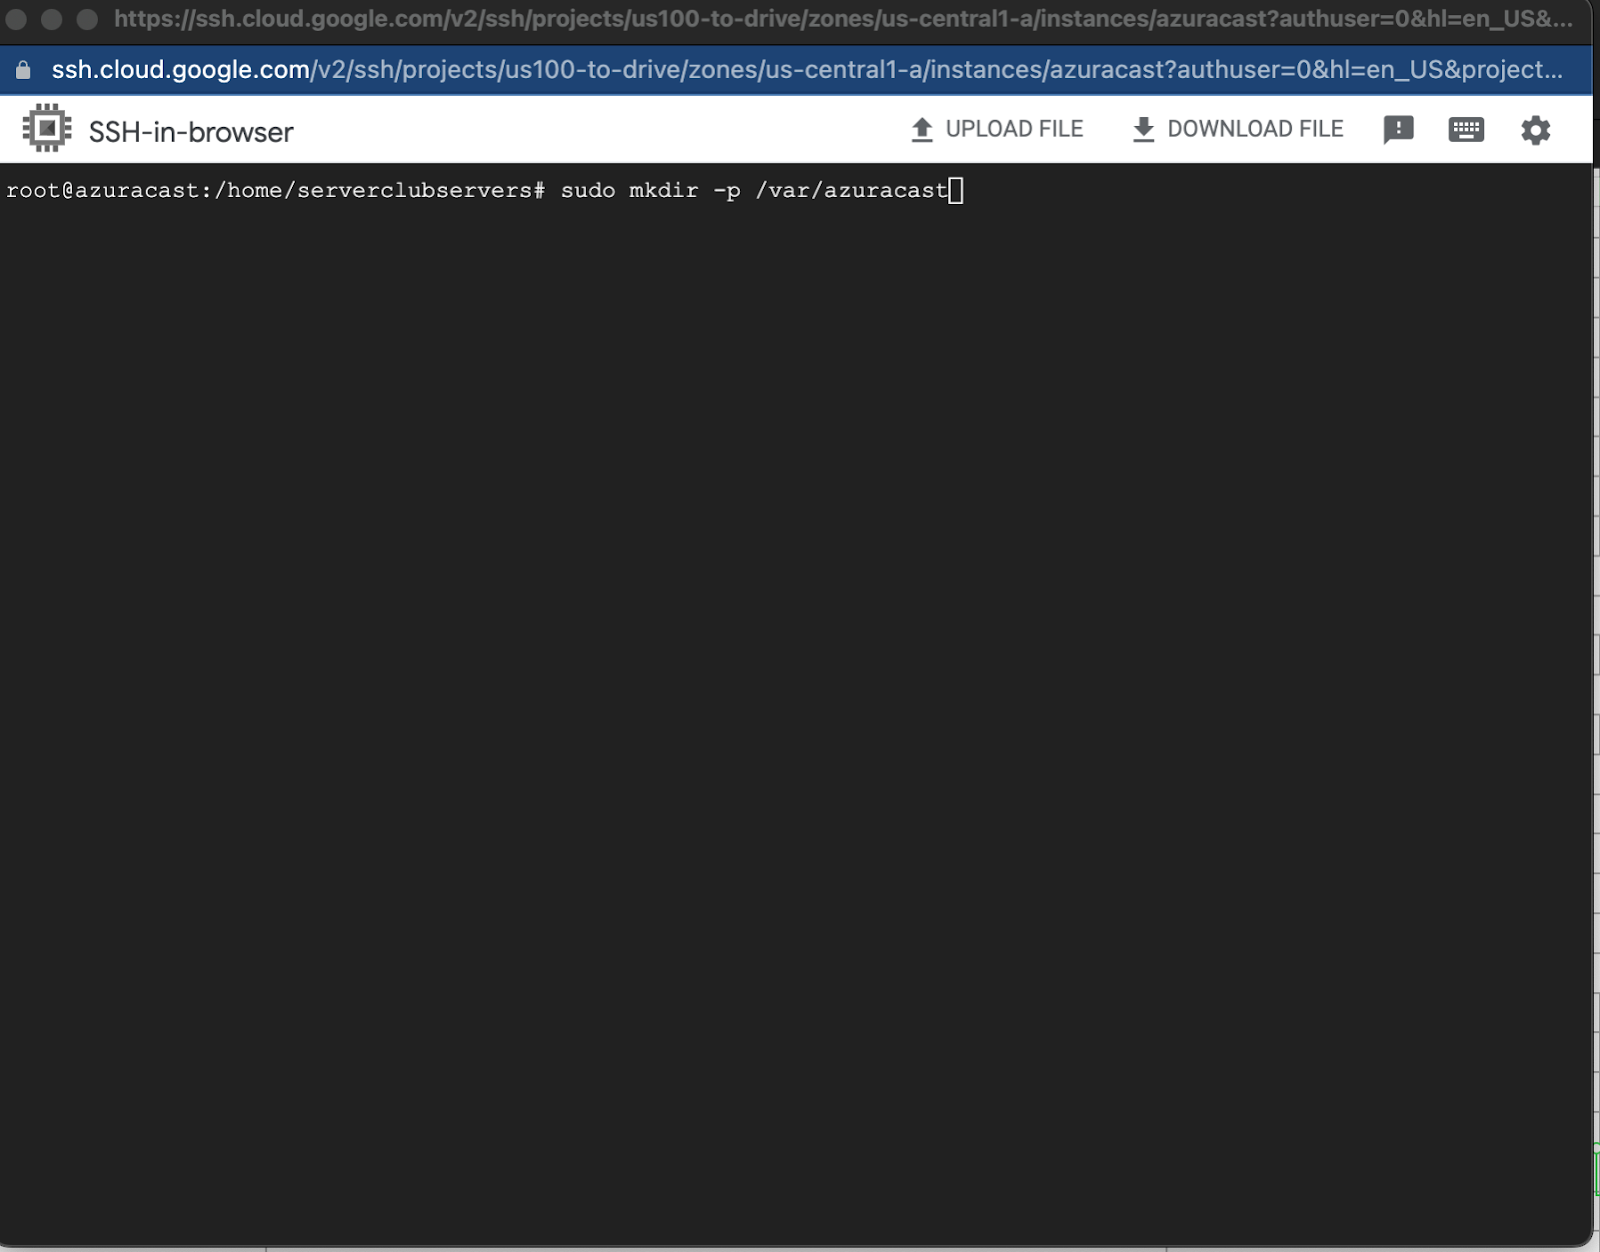1600x1252 pixels.
Task: Click the window close traffic light button
Action: tap(16, 19)
